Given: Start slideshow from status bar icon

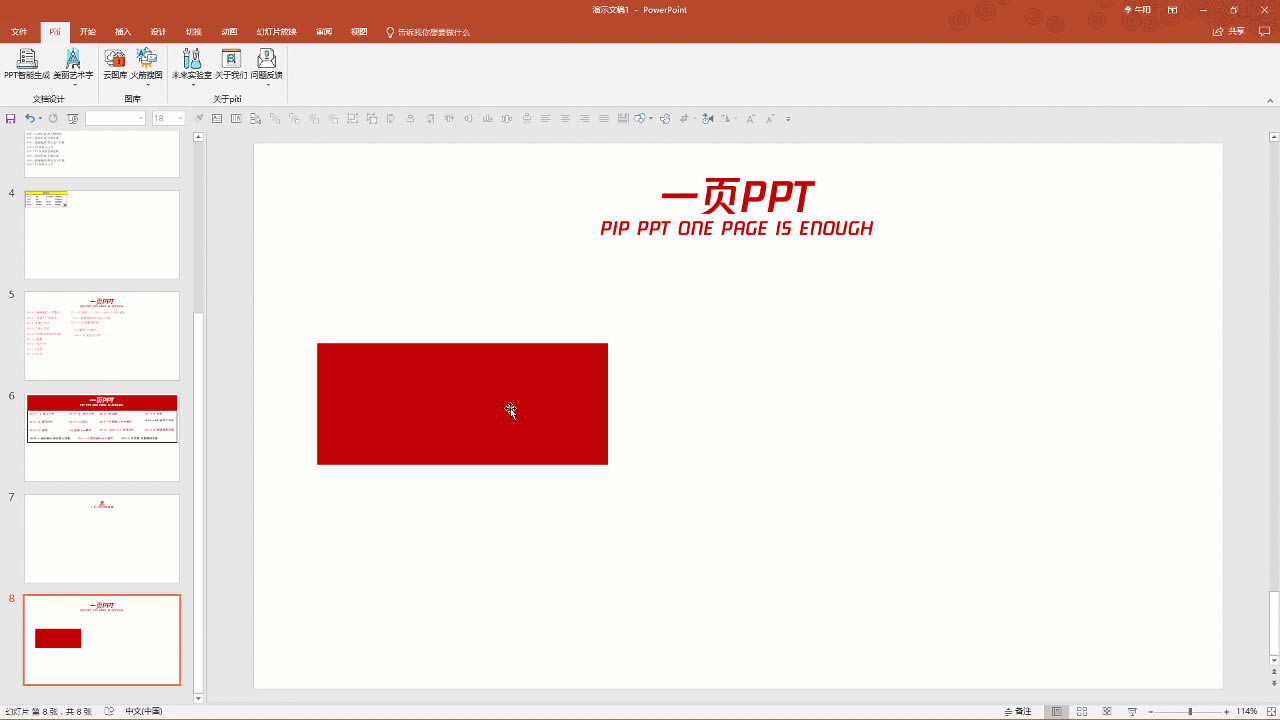Looking at the screenshot, I should 1132,711.
